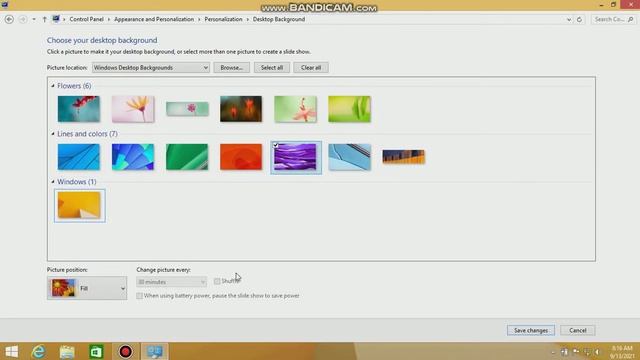Open File Explorer from taskbar
Screen dimensions: 640x360
[67, 351]
